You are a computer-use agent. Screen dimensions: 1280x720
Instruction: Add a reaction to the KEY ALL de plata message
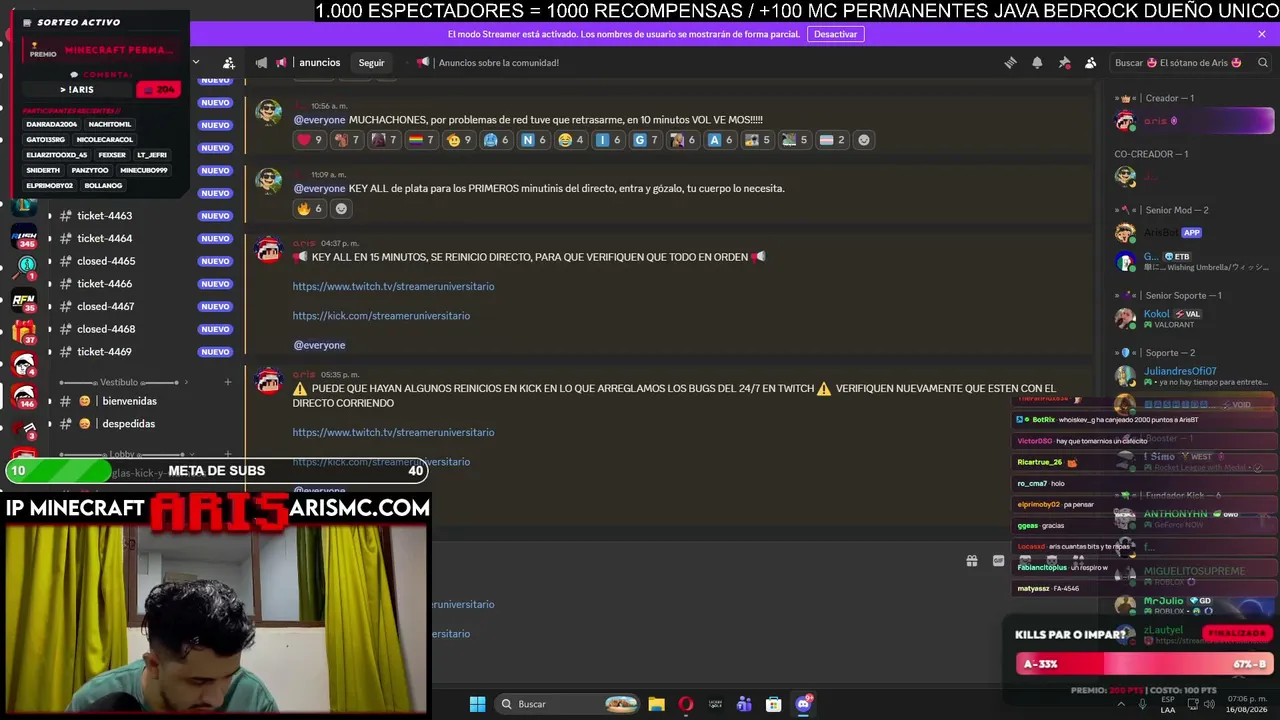coord(341,209)
